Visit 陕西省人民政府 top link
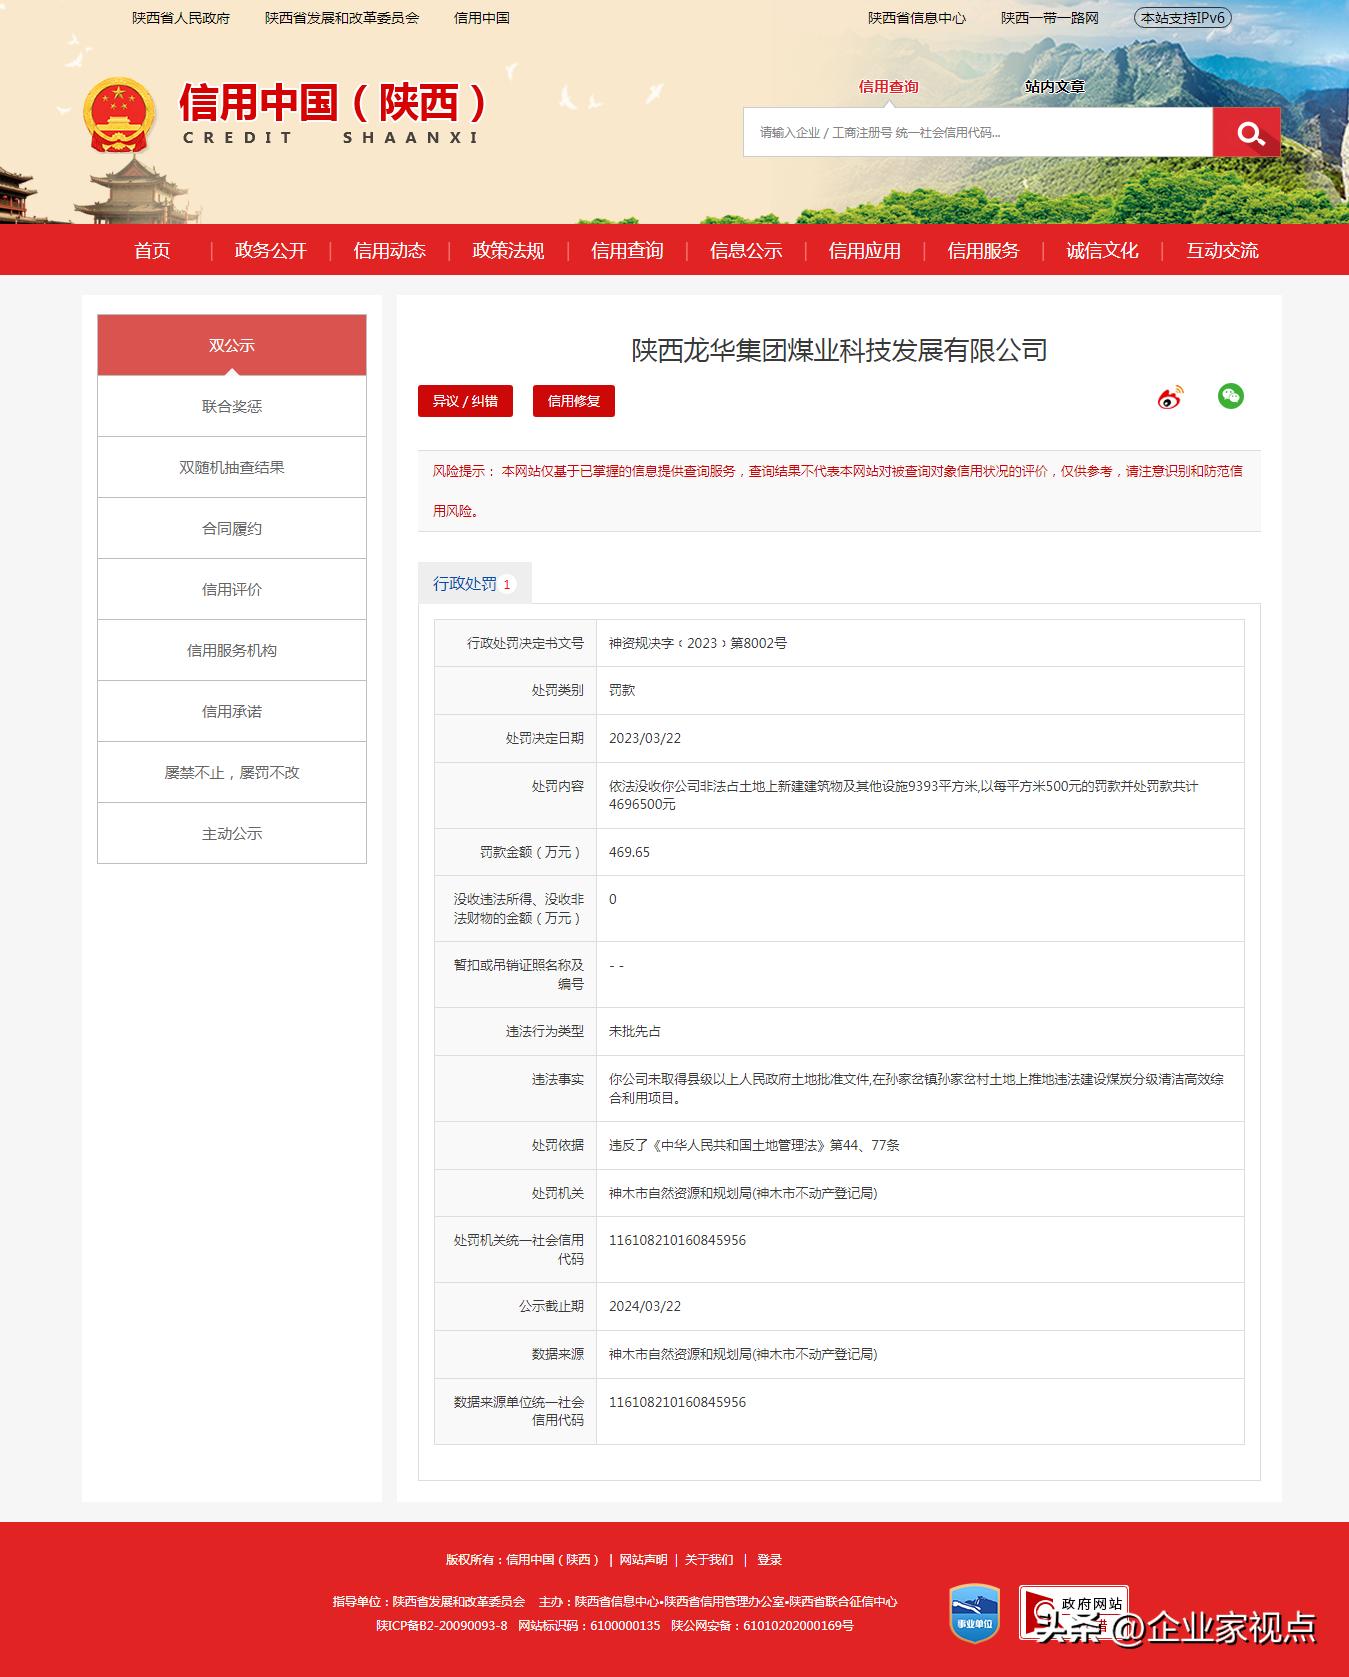This screenshot has height=1677, width=1349. pyautogui.click(x=181, y=18)
